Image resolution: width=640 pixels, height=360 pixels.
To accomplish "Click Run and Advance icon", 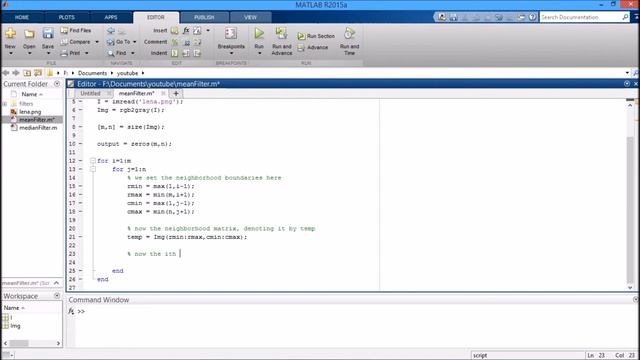I will 281,33.
